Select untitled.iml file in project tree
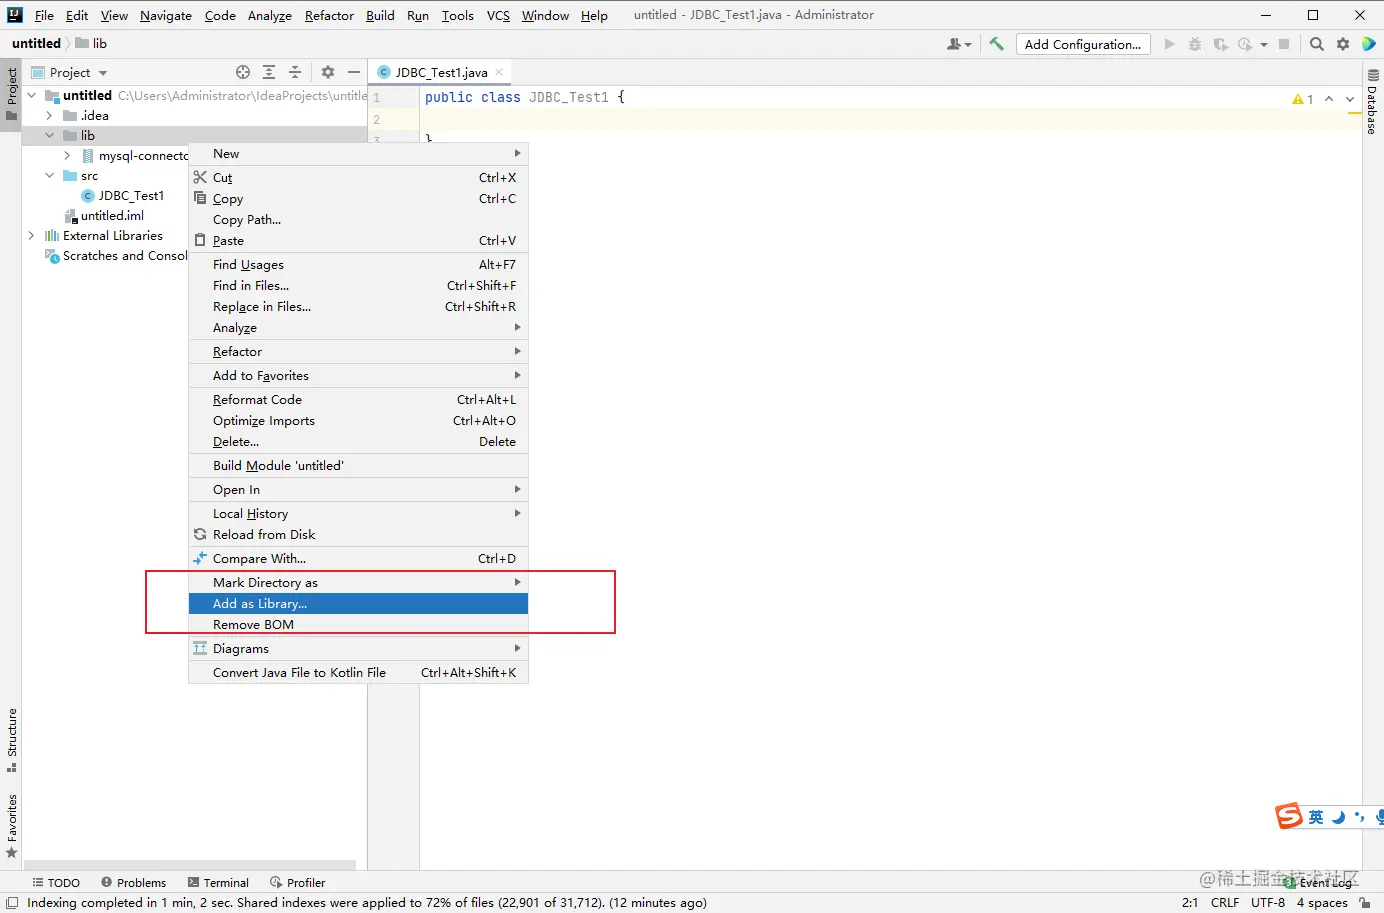Image resolution: width=1384 pixels, height=913 pixels. (112, 215)
